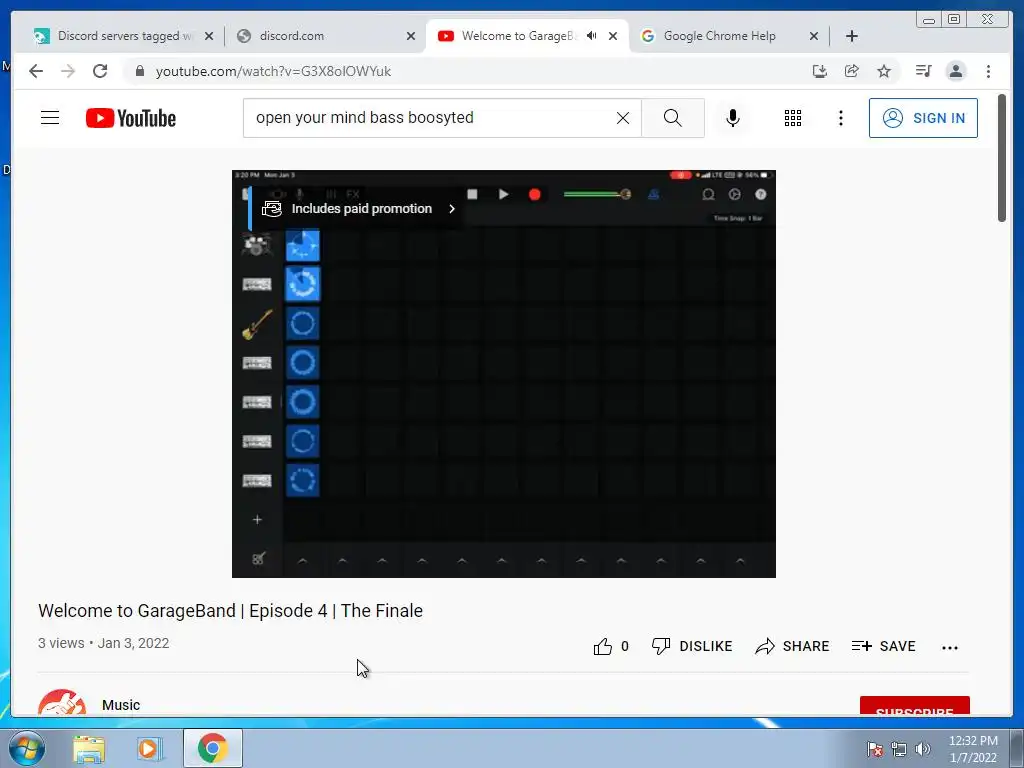This screenshot has height=768, width=1024.
Task: Click the stop square in the video
Action: tap(472, 194)
